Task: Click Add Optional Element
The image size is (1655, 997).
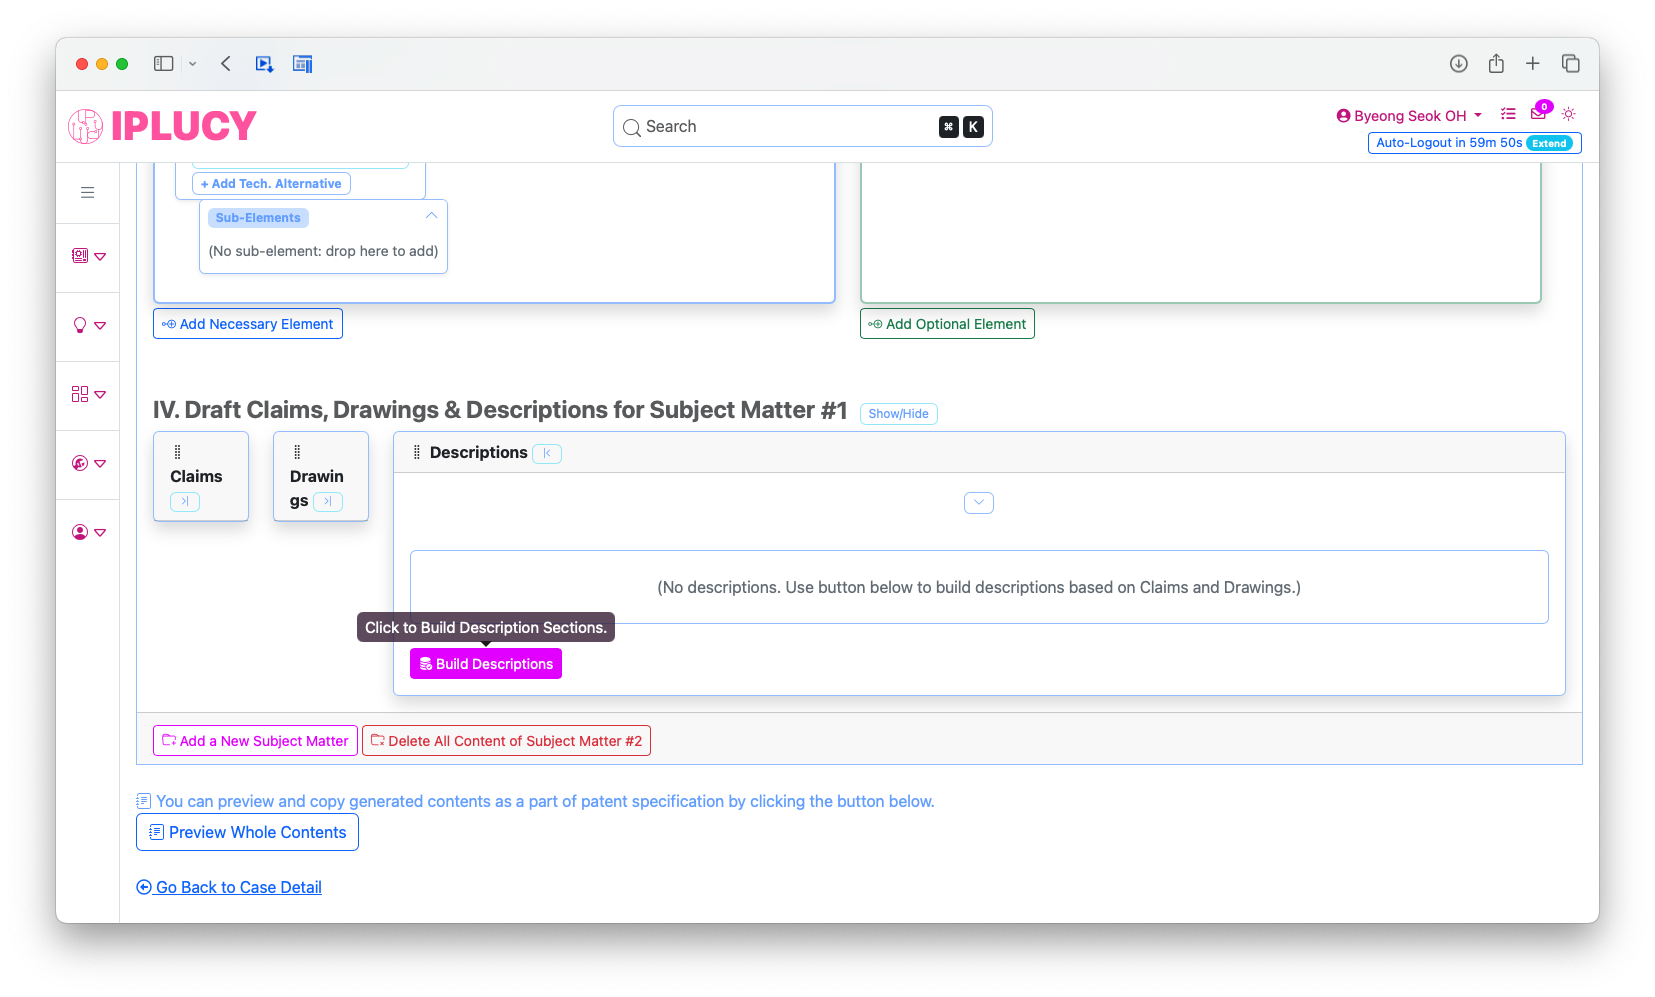Action: [947, 324]
